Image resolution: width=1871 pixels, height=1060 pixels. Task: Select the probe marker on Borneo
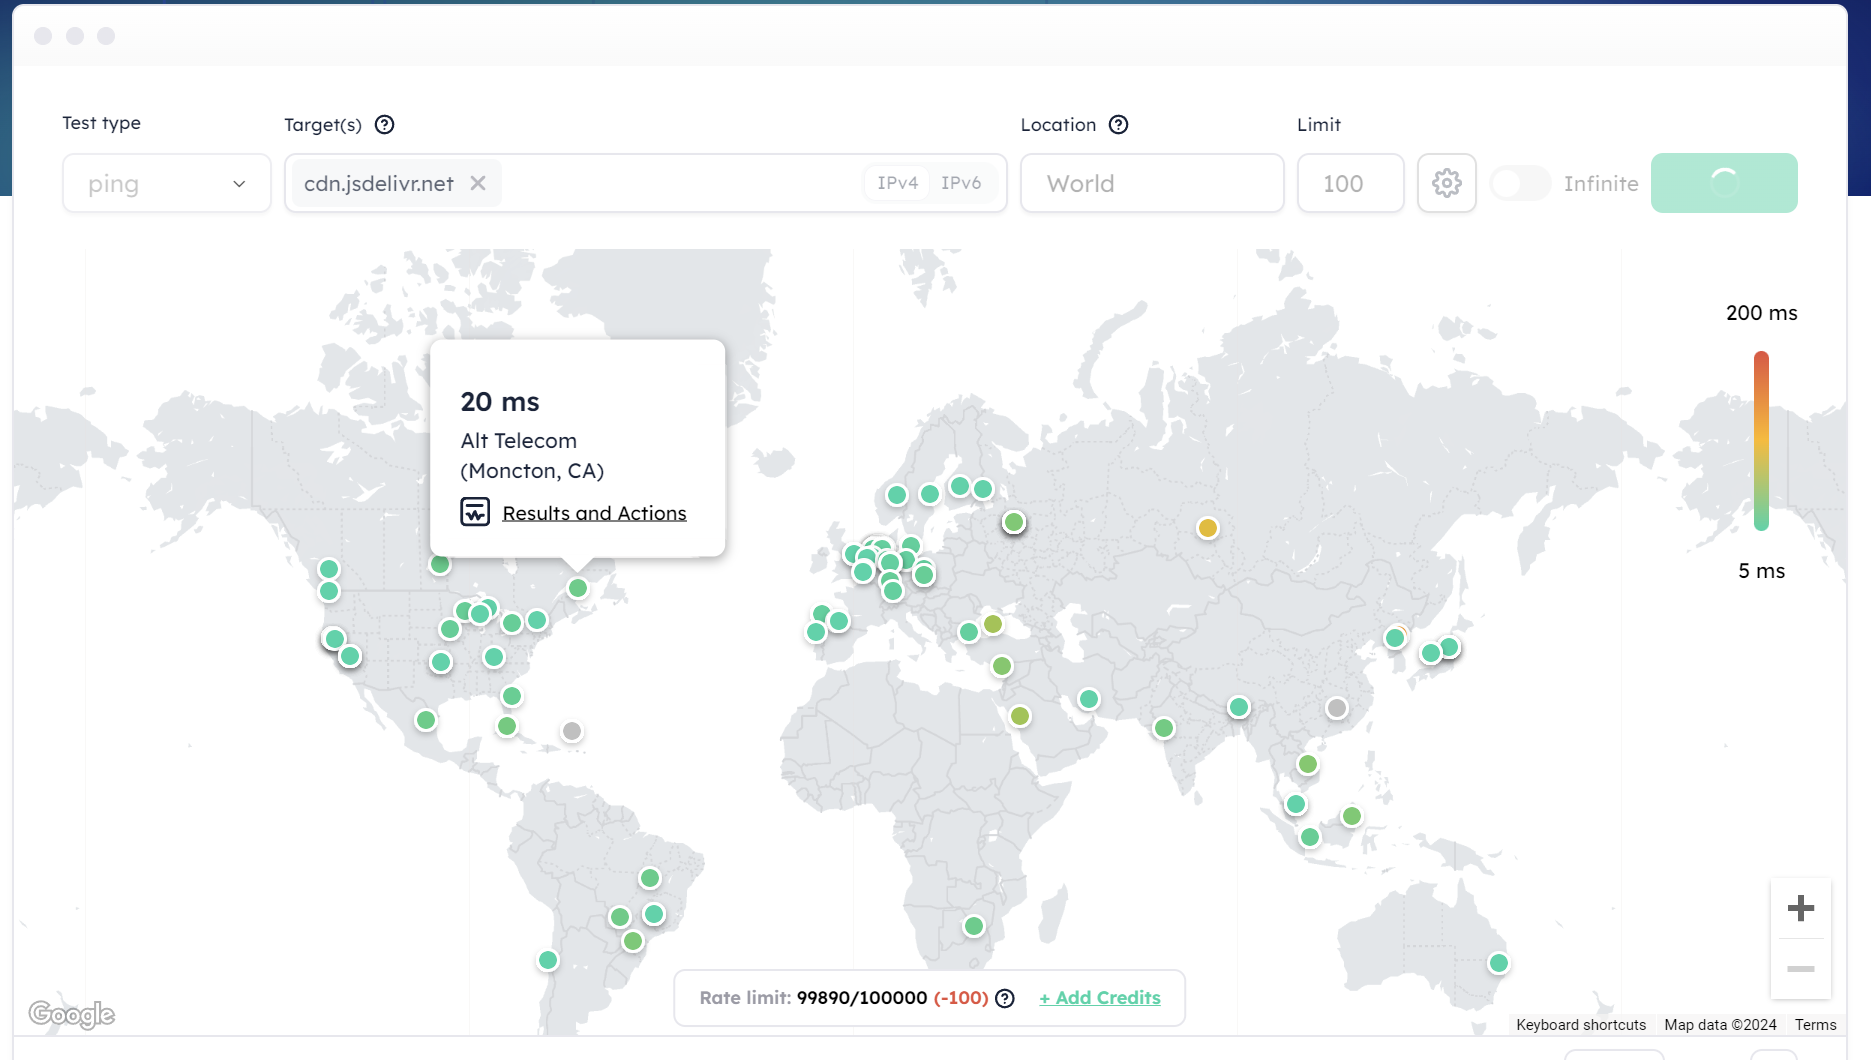(x=1352, y=816)
